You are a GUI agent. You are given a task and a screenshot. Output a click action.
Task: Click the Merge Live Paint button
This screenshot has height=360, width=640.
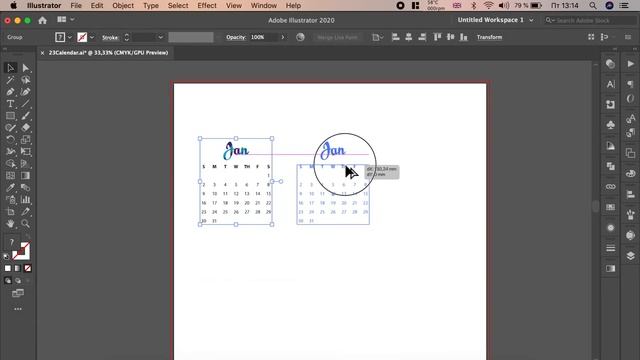pyautogui.click(x=337, y=37)
